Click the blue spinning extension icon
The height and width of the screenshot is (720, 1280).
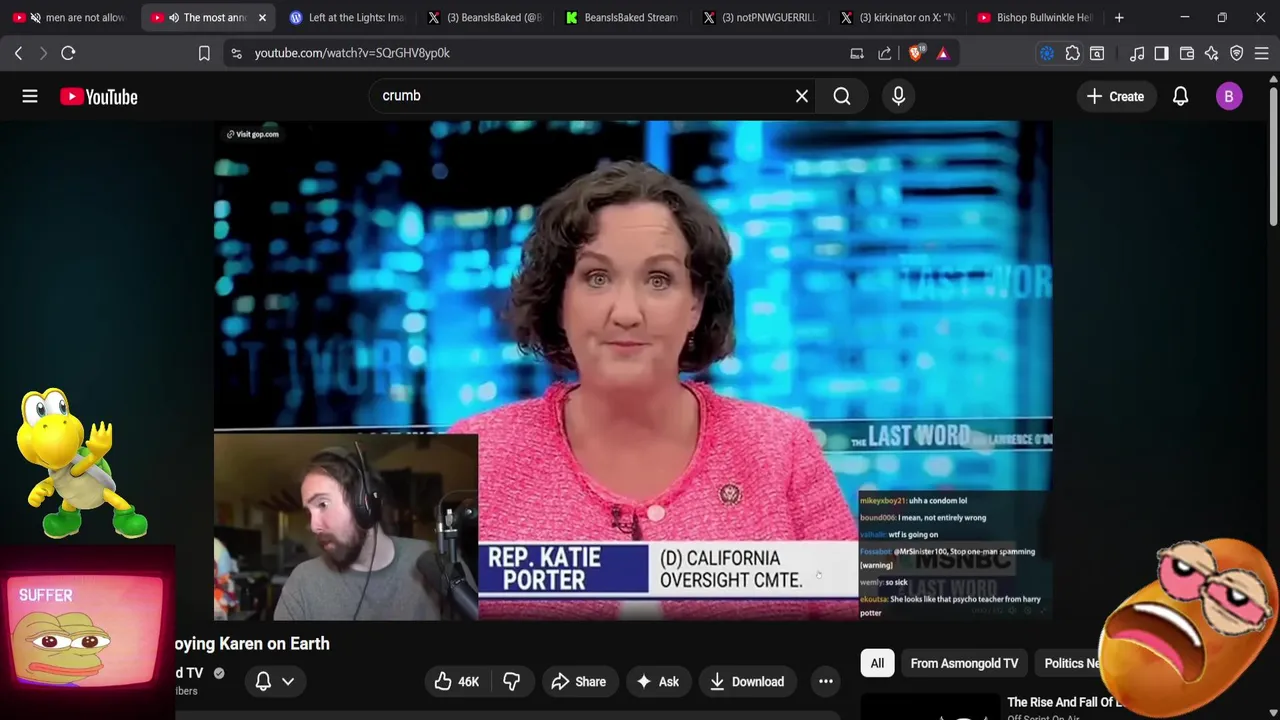click(x=1046, y=53)
